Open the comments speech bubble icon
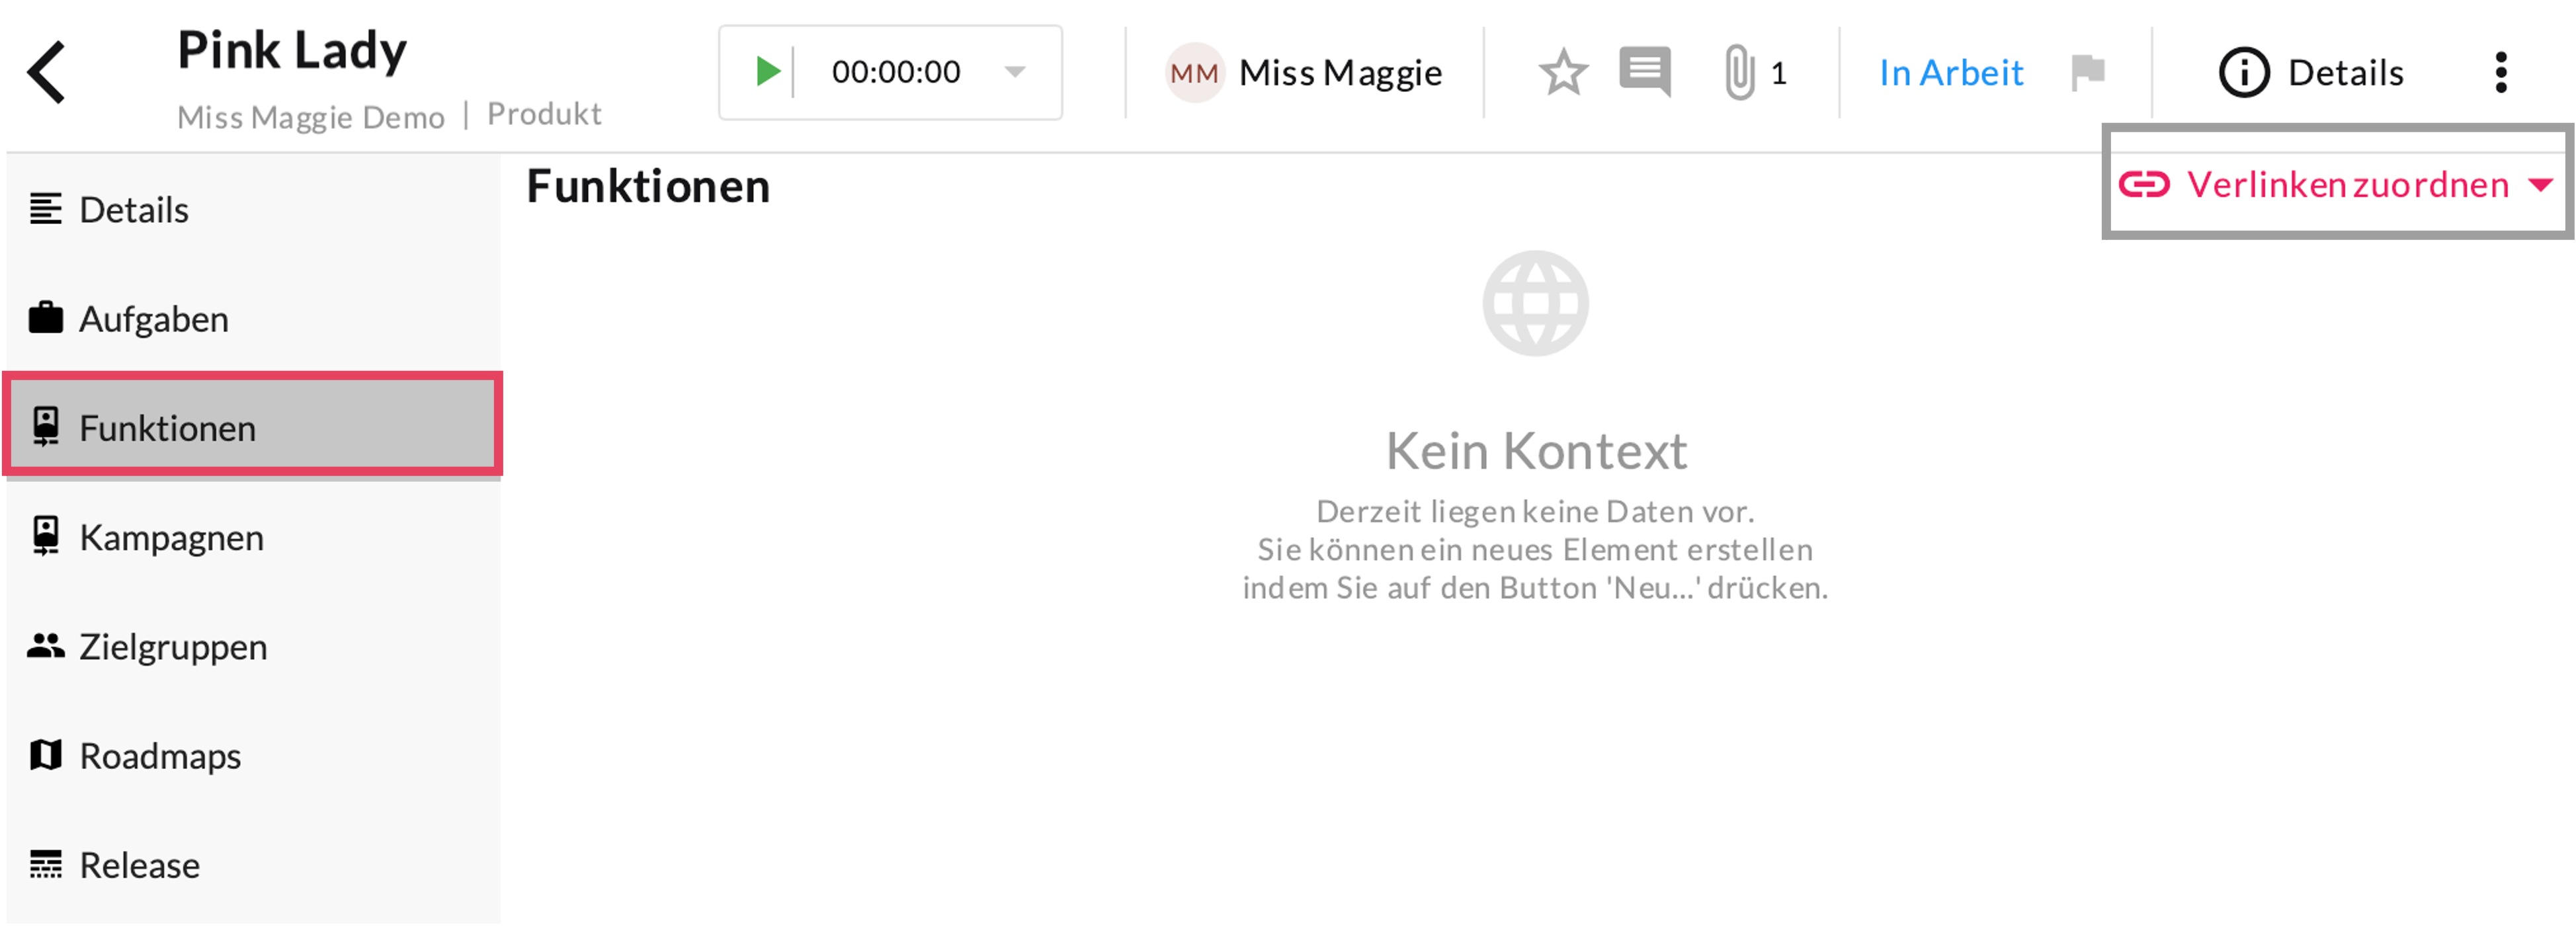 click(x=1644, y=72)
